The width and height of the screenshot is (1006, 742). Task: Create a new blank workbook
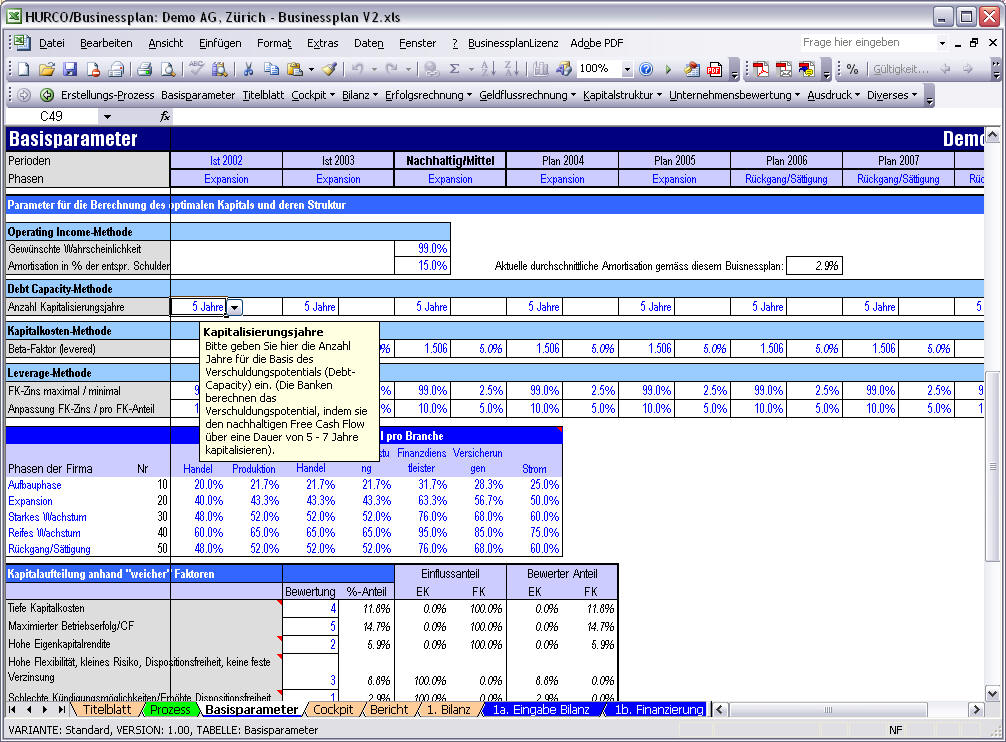pyautogui.click(x=24, y=69)
